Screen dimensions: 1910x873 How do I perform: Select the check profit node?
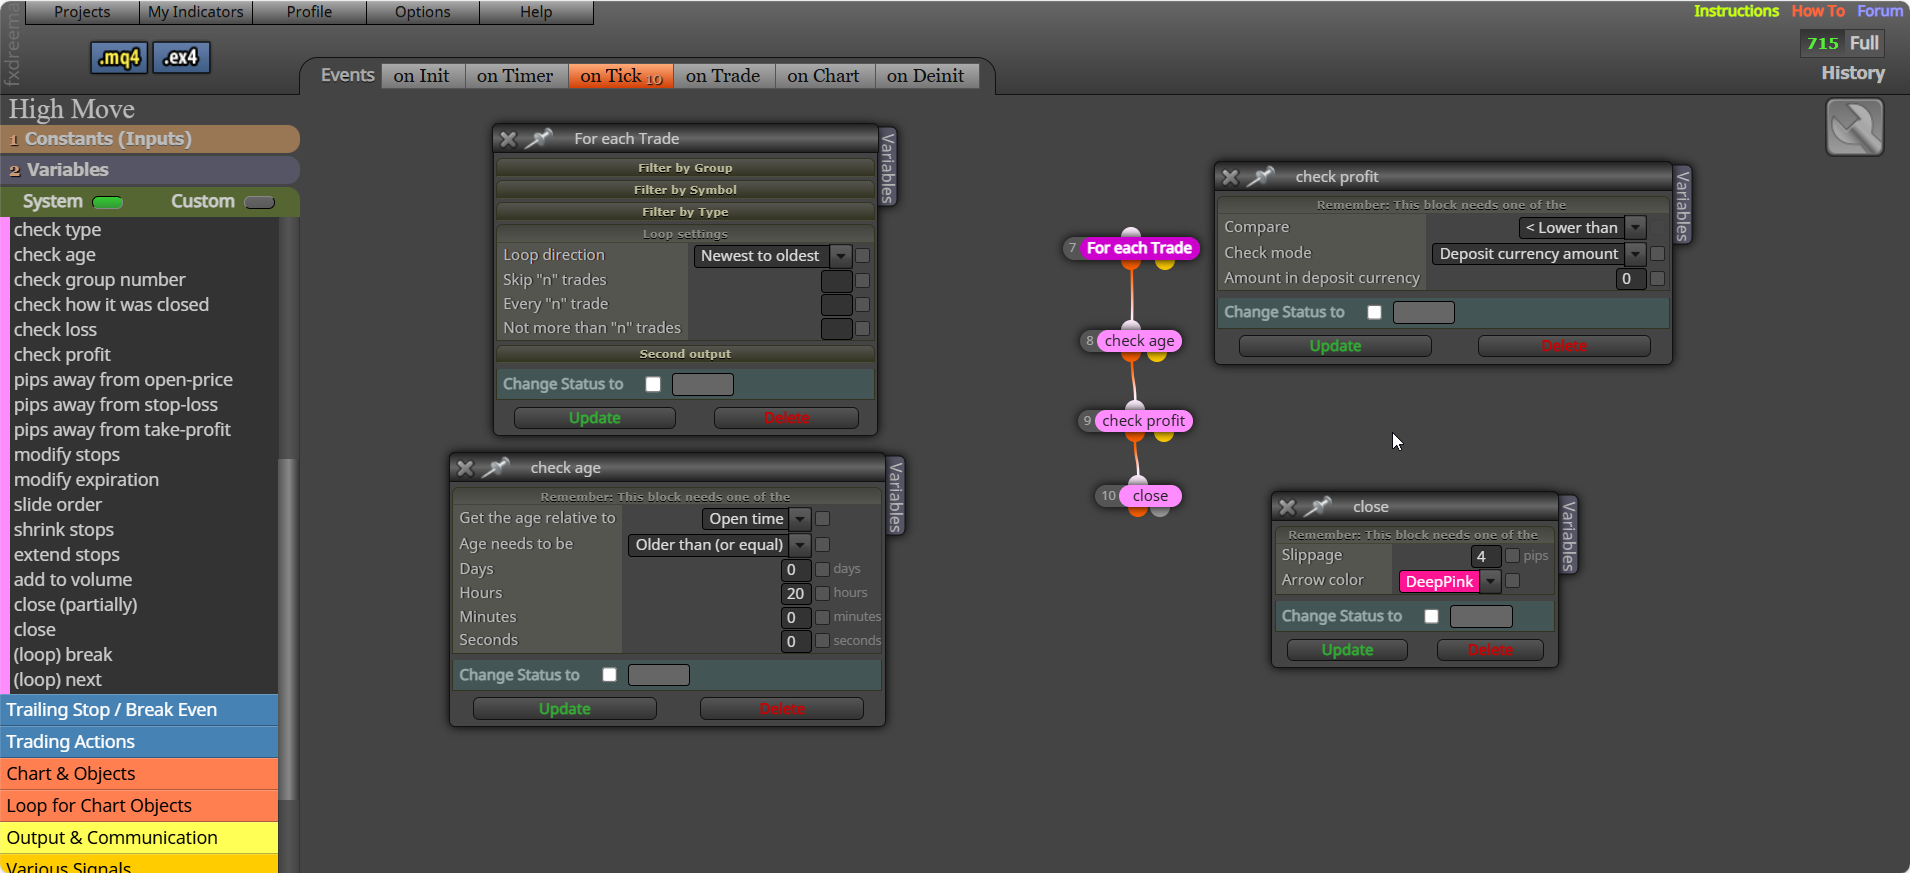pos(1143,421)
